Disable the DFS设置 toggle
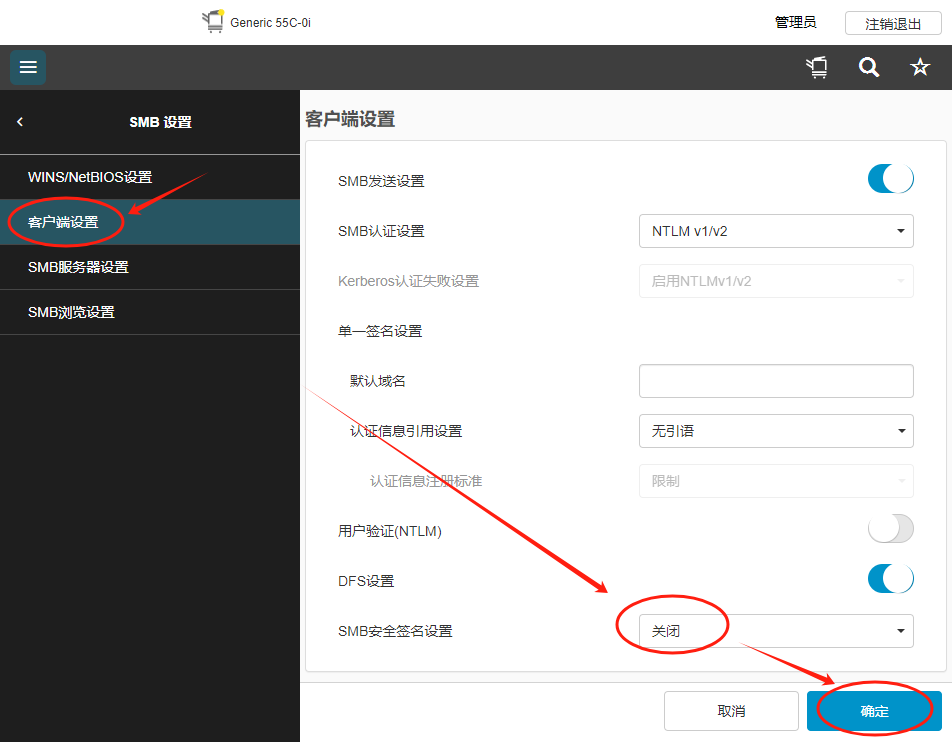The image size is (952, 742). coord(890,579)
